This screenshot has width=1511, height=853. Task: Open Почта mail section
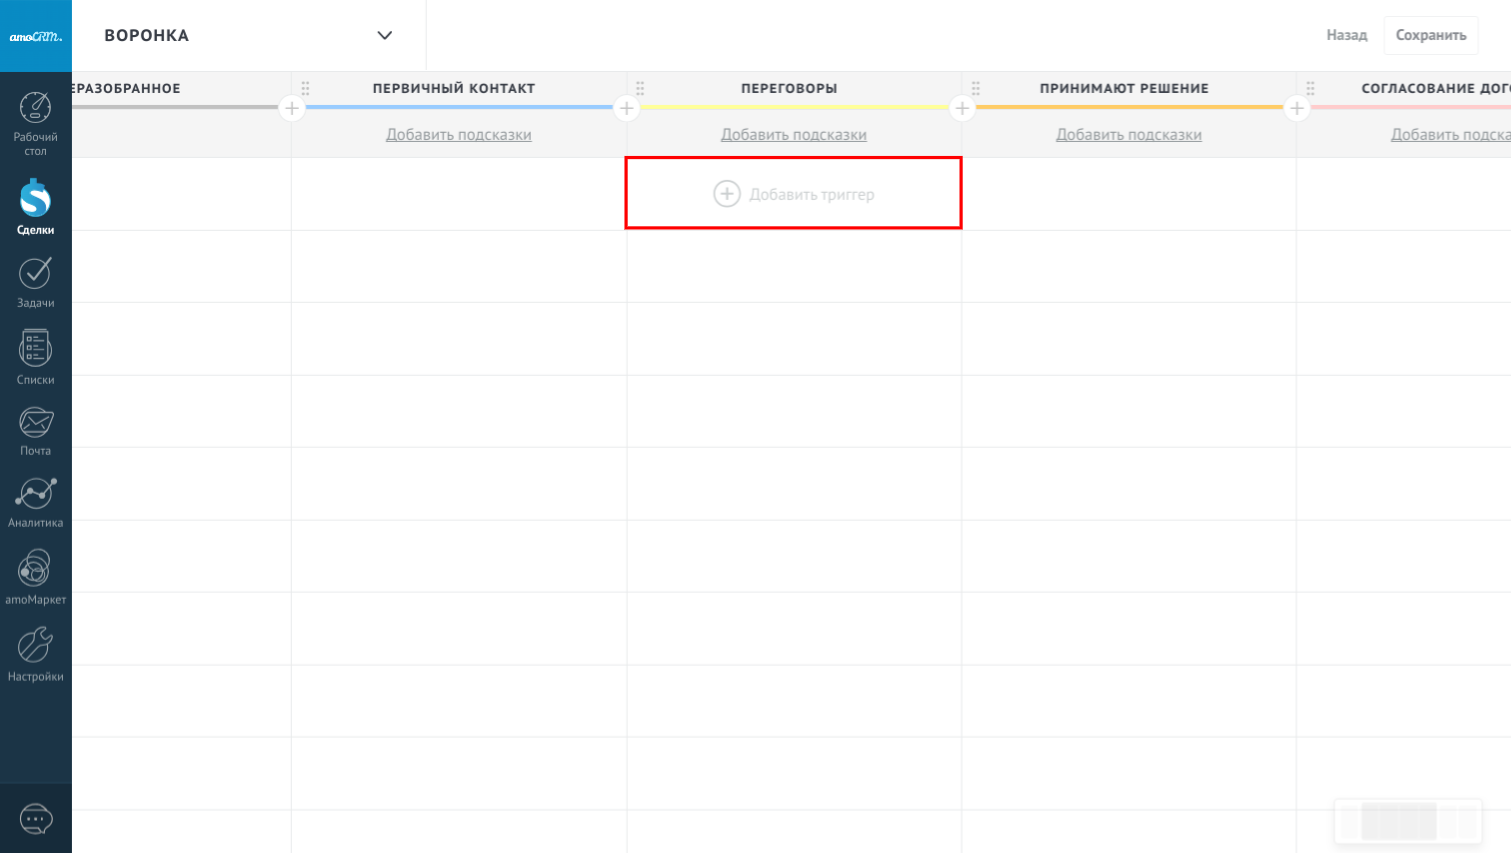pos(36,431)
